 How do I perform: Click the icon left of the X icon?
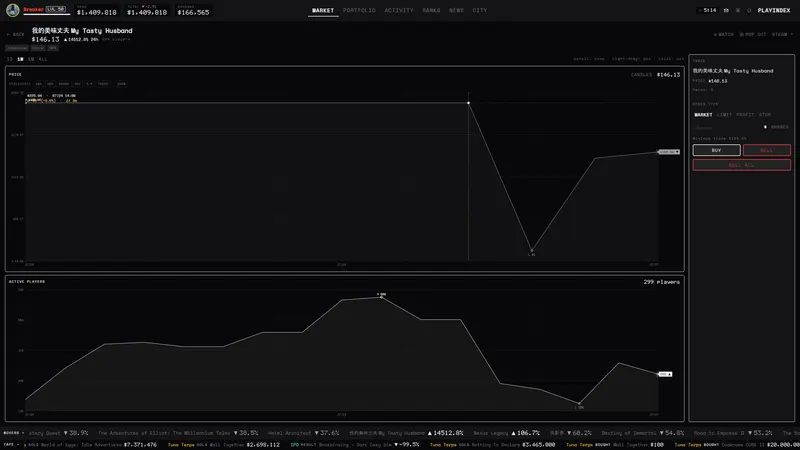click(x=726, y=10)
